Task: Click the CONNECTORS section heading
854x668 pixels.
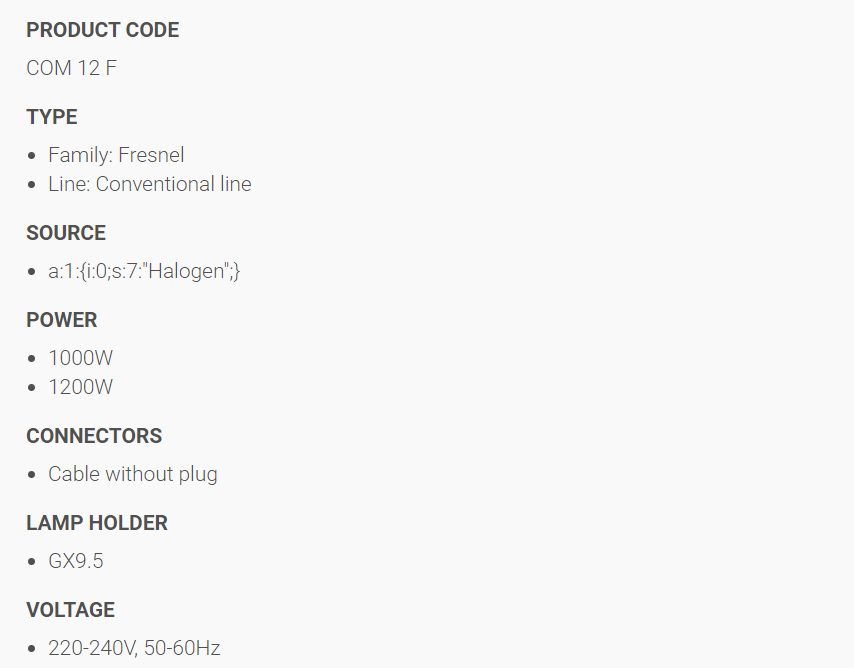Action: (94, 436)
